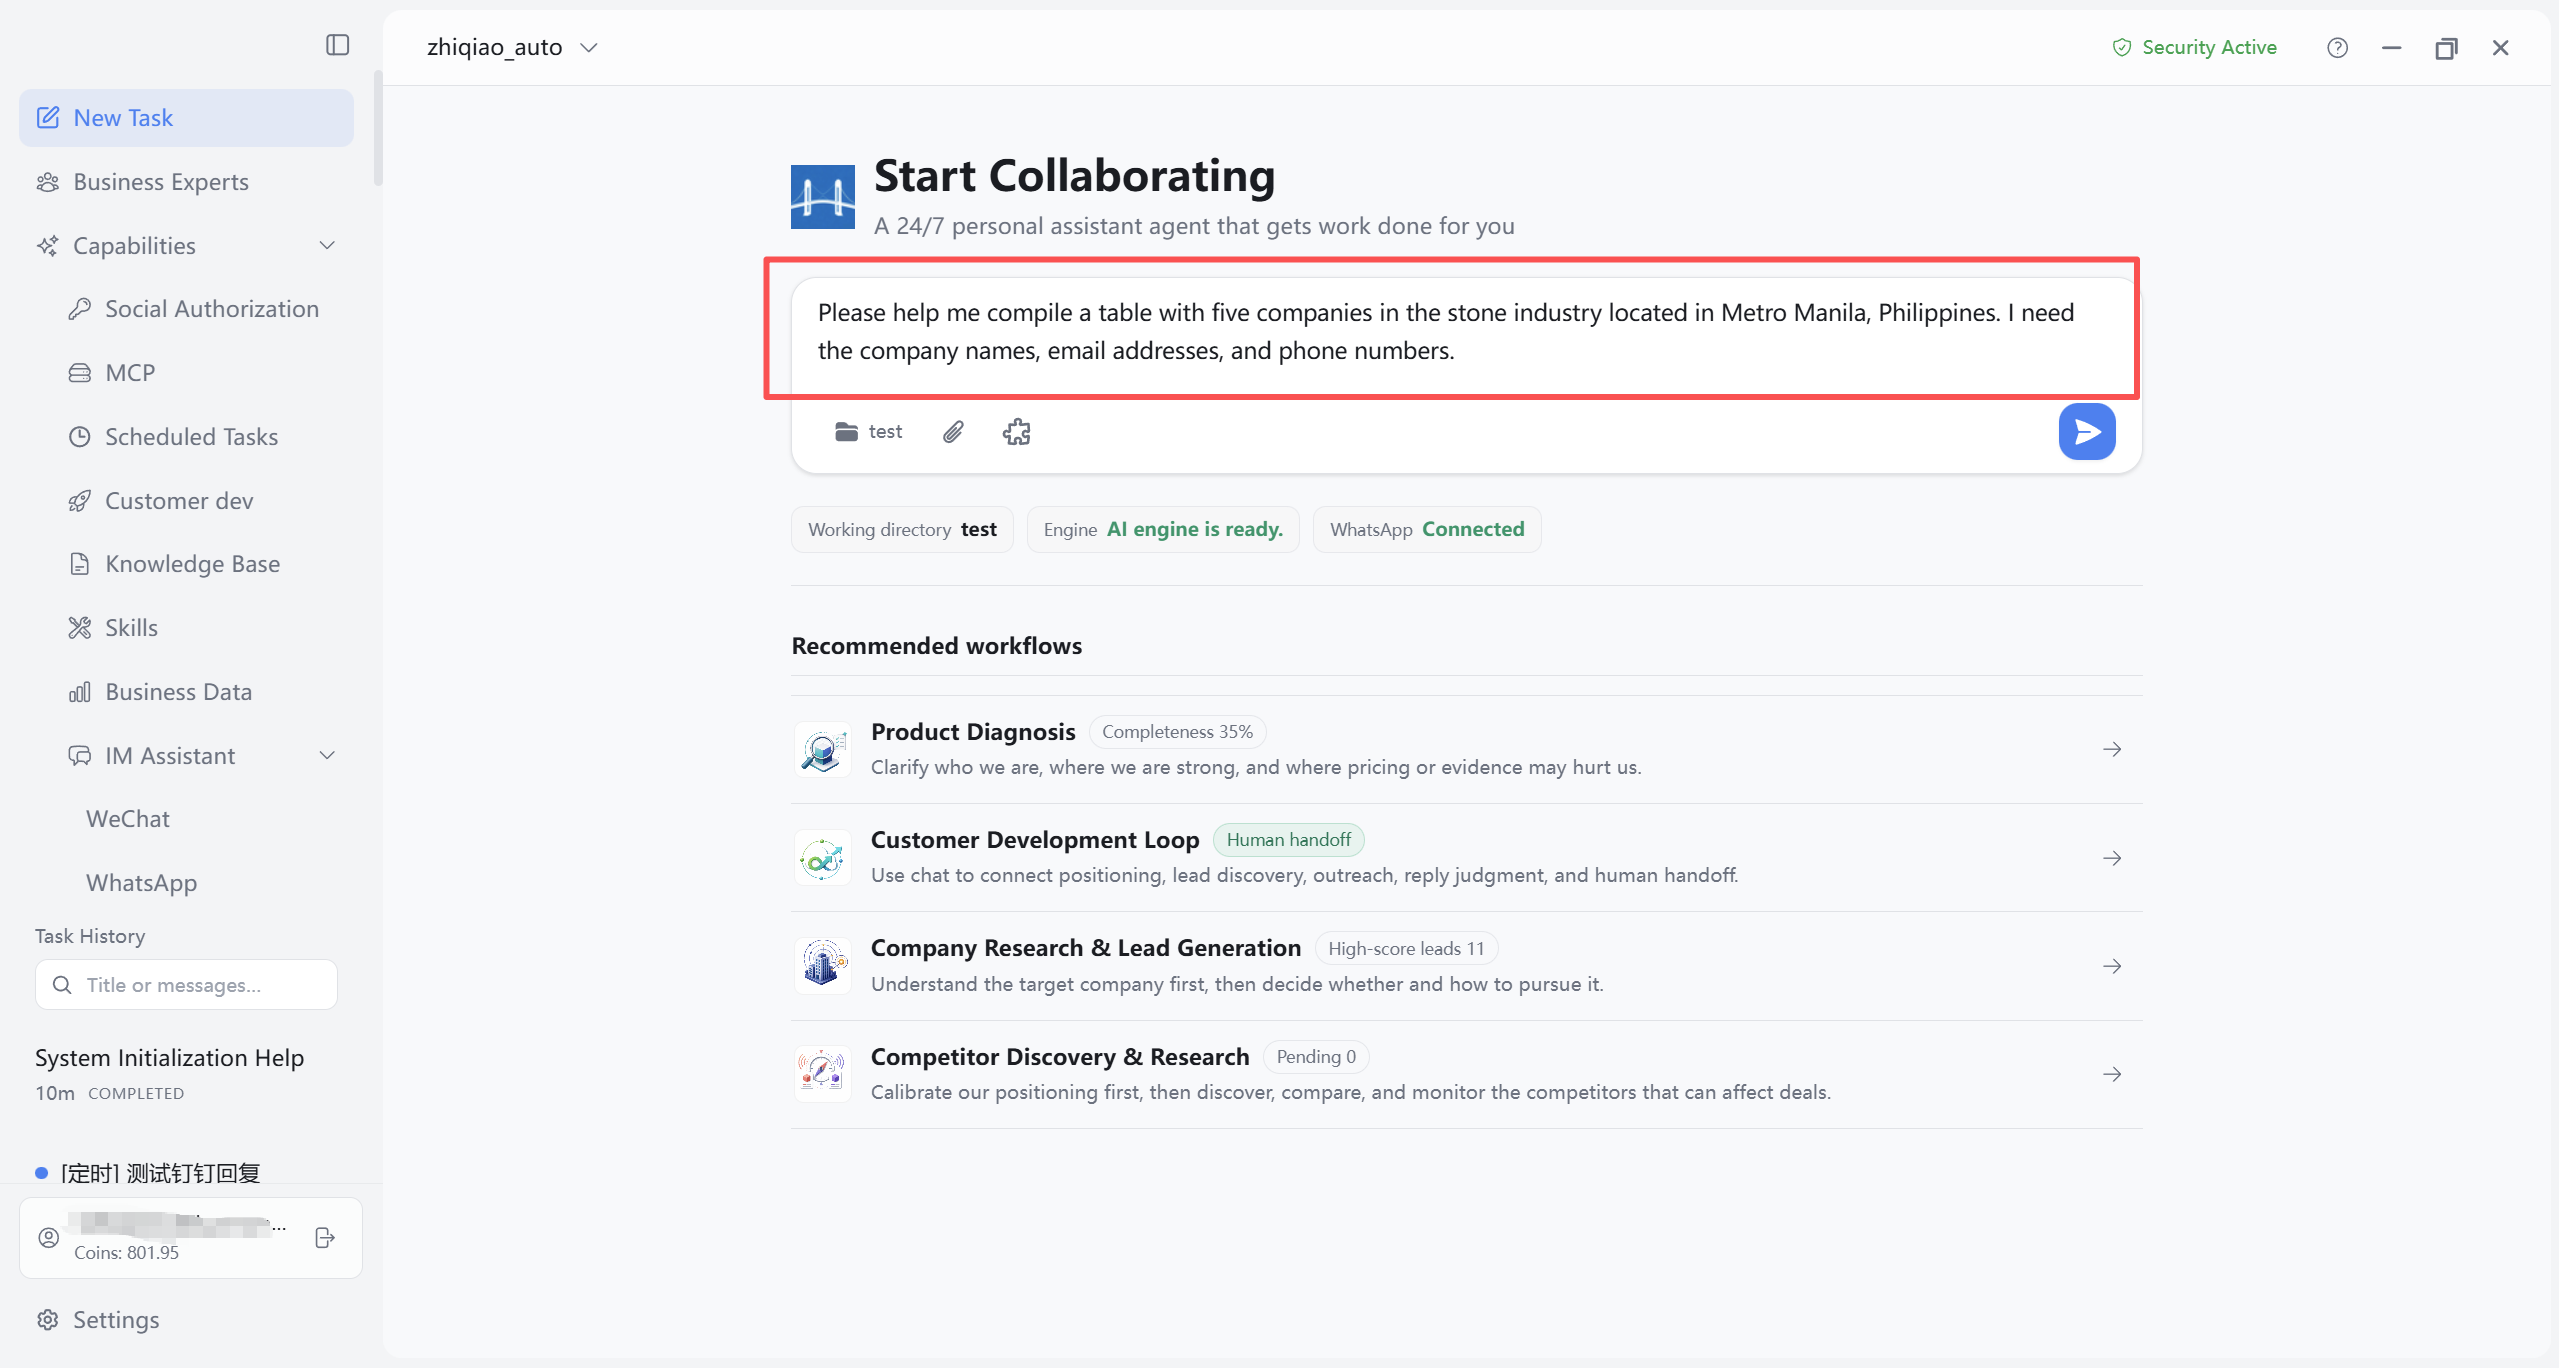
Task: Click the Customer Development Loop icon
Action: point(822,857)
